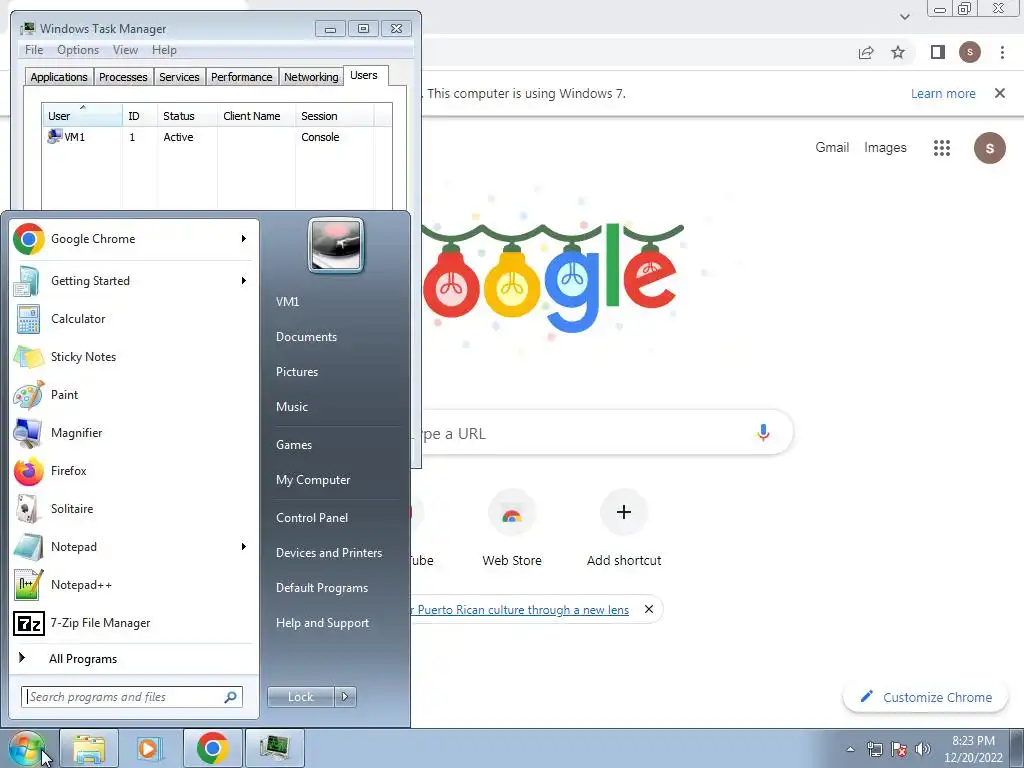Screen dimensions: 1024x768
Task: Show hidden system tray icons
Action: [850, 749]
